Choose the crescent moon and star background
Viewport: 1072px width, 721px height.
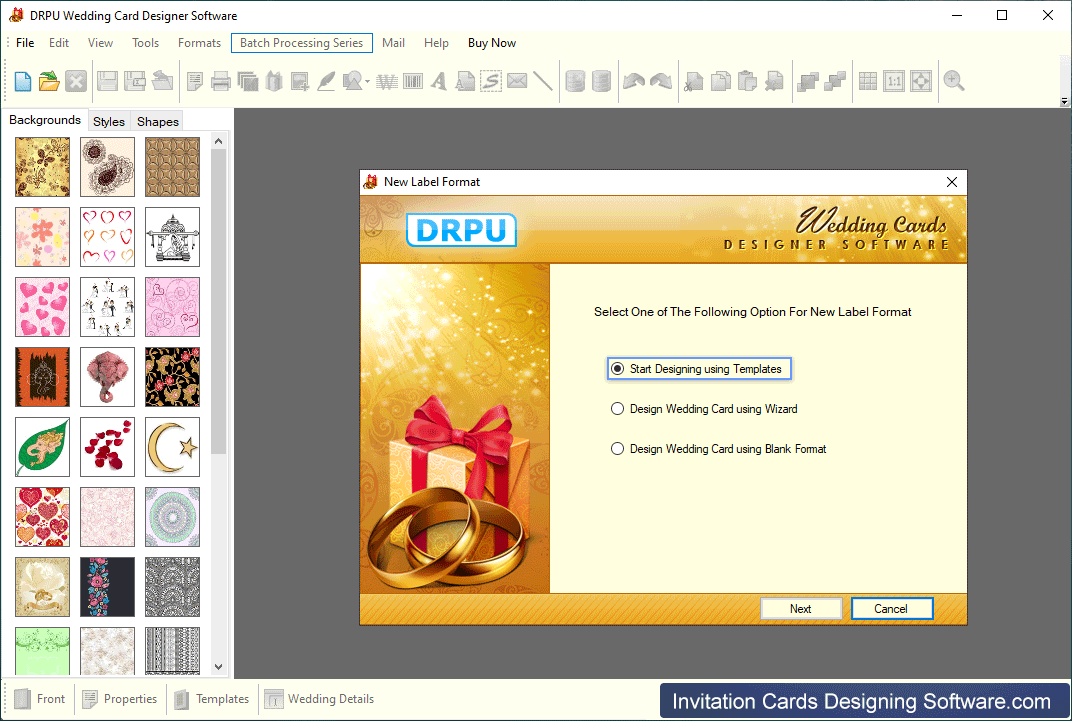click(172, 447)
